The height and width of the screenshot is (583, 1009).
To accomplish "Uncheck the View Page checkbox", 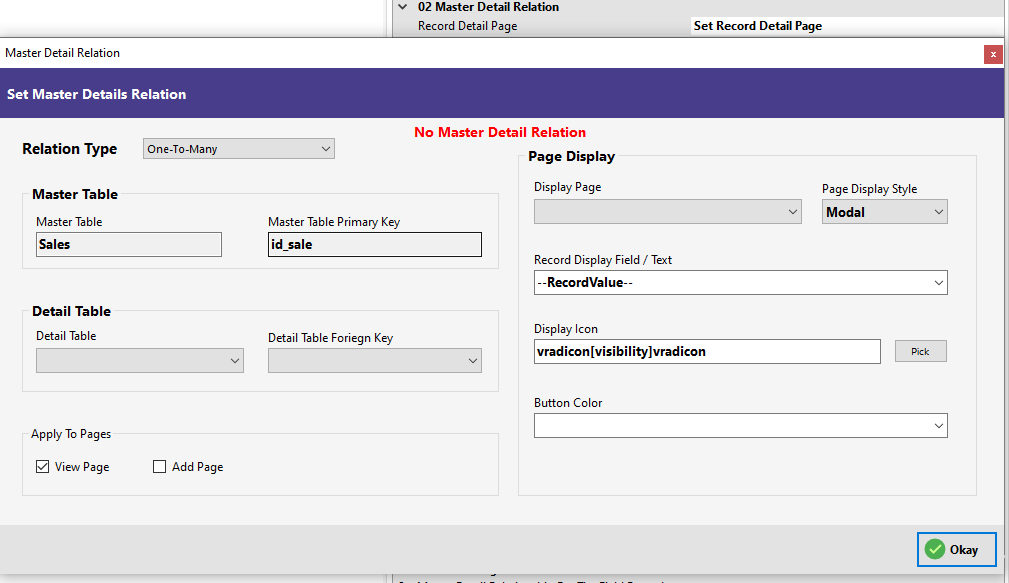I will click(x=42, y=466).
